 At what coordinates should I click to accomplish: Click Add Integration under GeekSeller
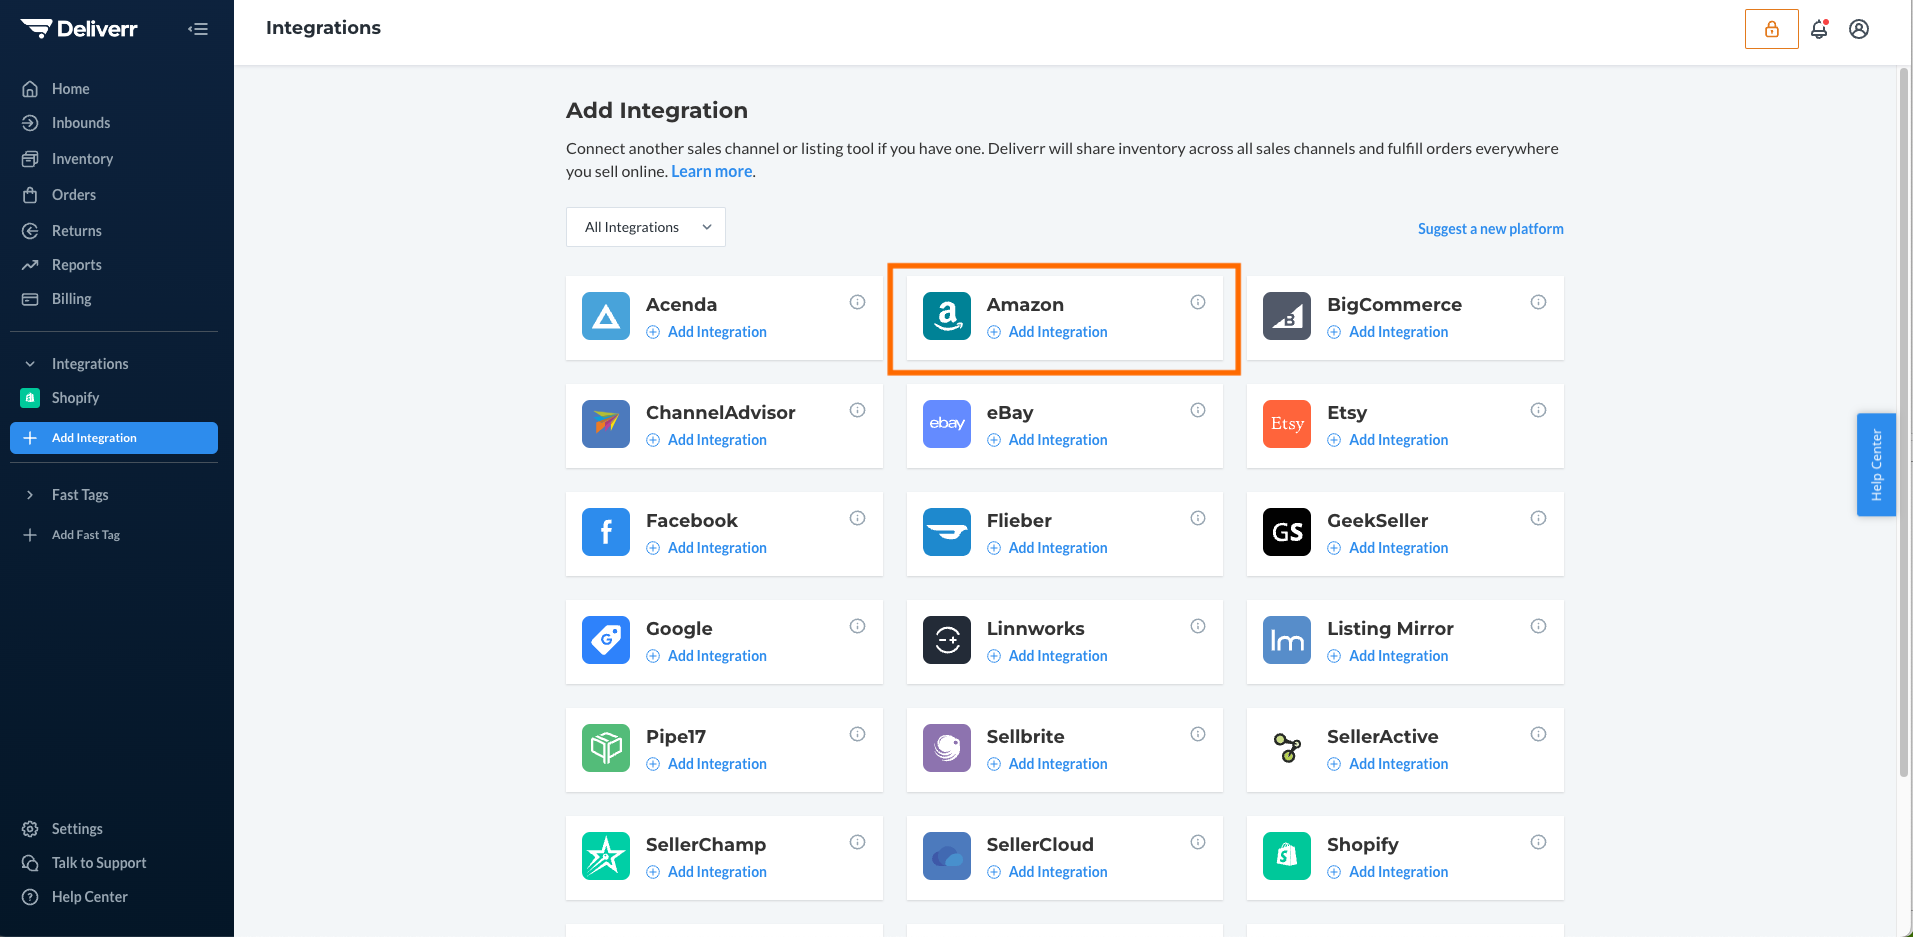(x=1388, y=548)
